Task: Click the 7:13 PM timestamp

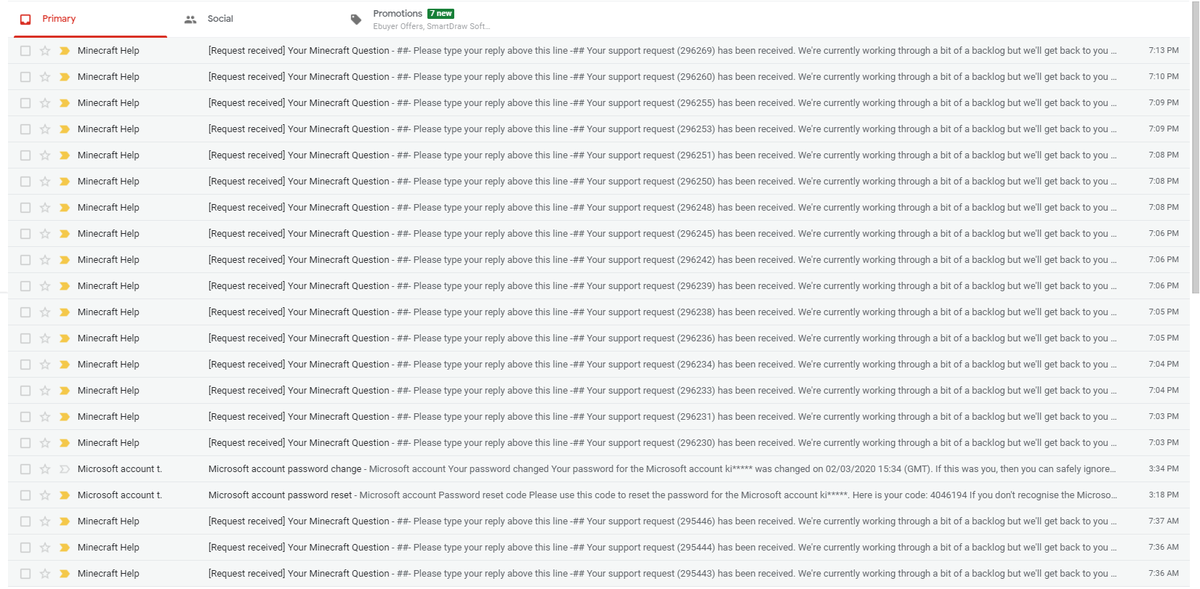Action: tap(1164, 50)
